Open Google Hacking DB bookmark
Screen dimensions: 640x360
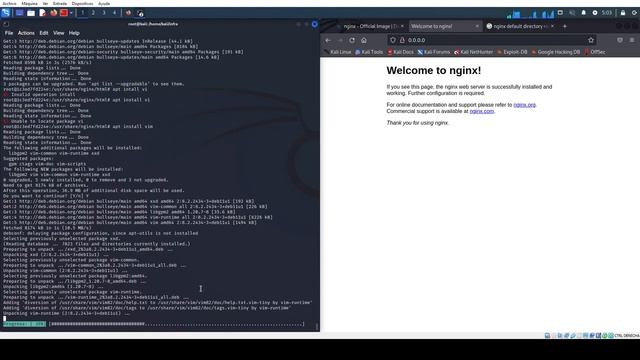pyautogui.click(x=556, y=52)
